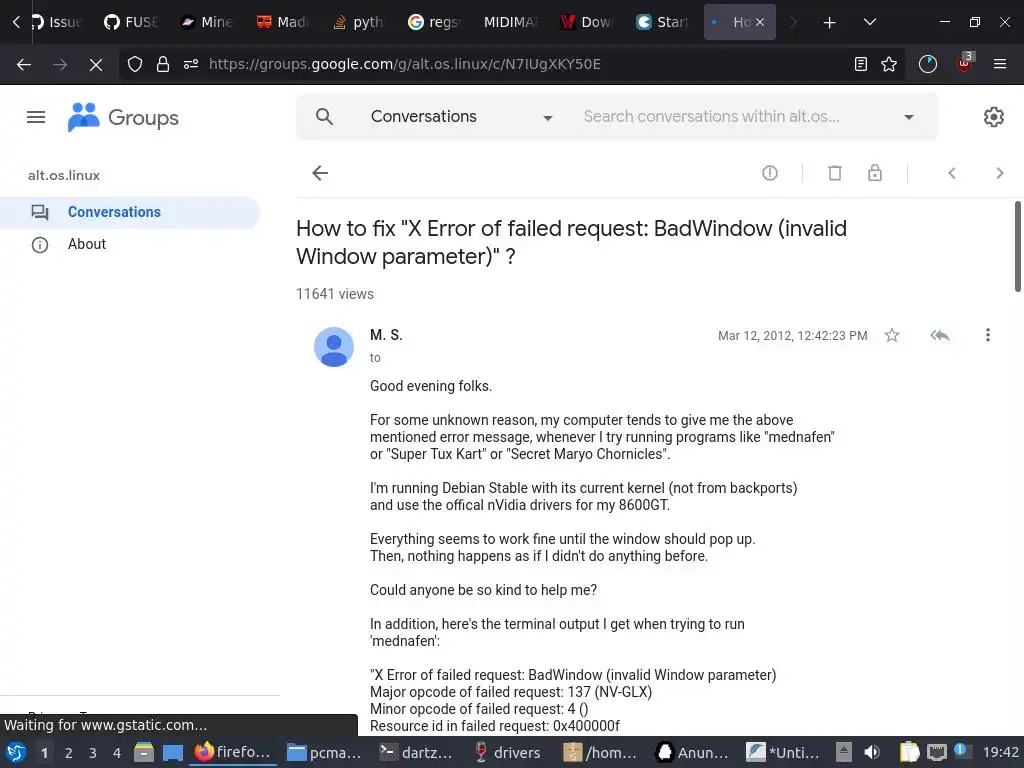Select Conversations in left sidebar

coord(130,212)
